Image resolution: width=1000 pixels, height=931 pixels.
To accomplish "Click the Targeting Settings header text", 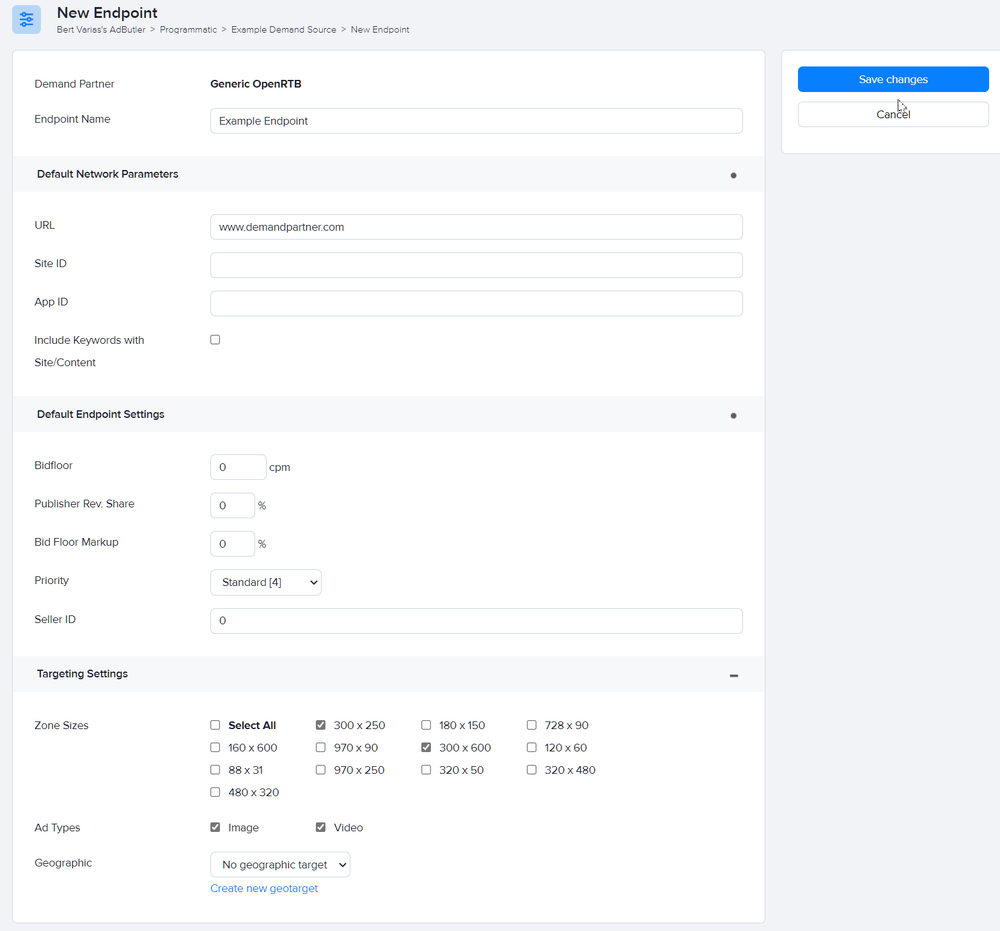I will (x=82, y=674).
